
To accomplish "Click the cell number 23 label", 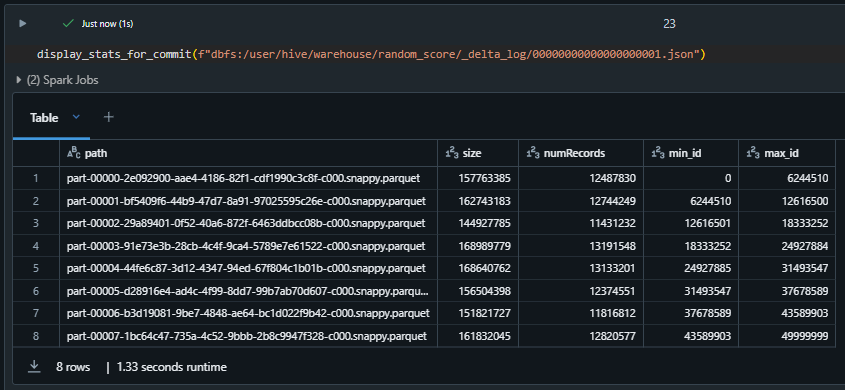I will click(x=669, y=24).
